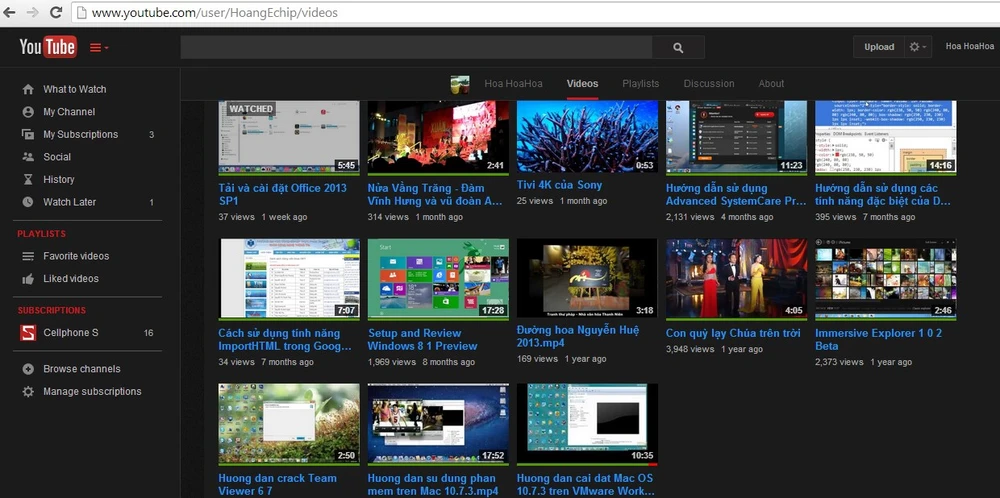Click the URL address bar

536,12
